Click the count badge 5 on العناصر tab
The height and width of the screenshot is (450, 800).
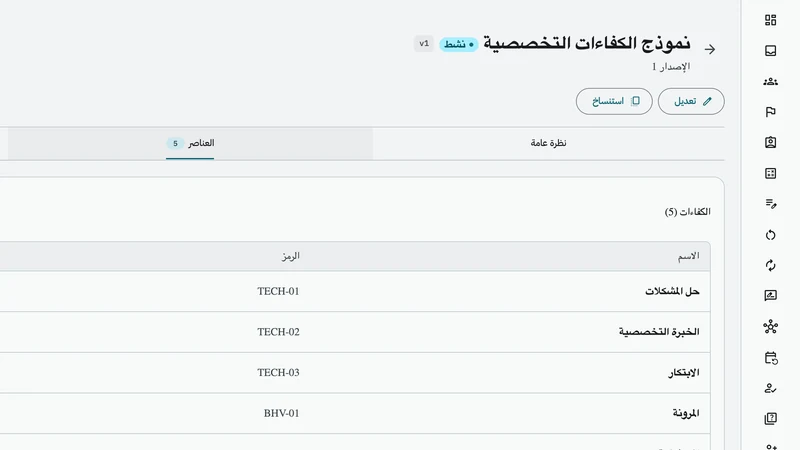click(x=175, y=143)
